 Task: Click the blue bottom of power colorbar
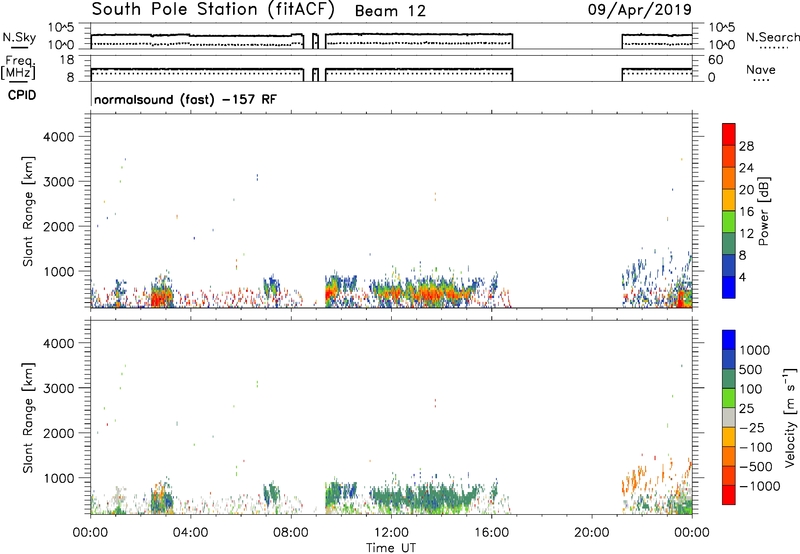tap(729, 287)
